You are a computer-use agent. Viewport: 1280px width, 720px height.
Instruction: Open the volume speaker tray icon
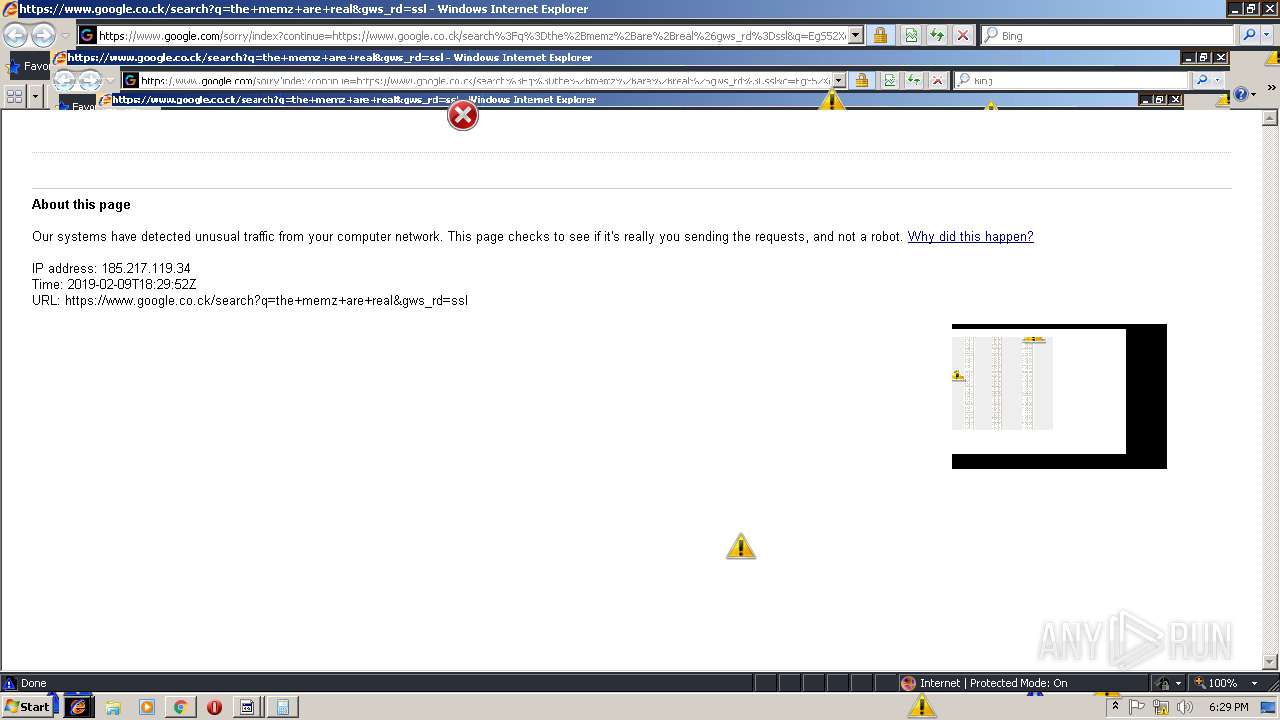coord(1185,707)
